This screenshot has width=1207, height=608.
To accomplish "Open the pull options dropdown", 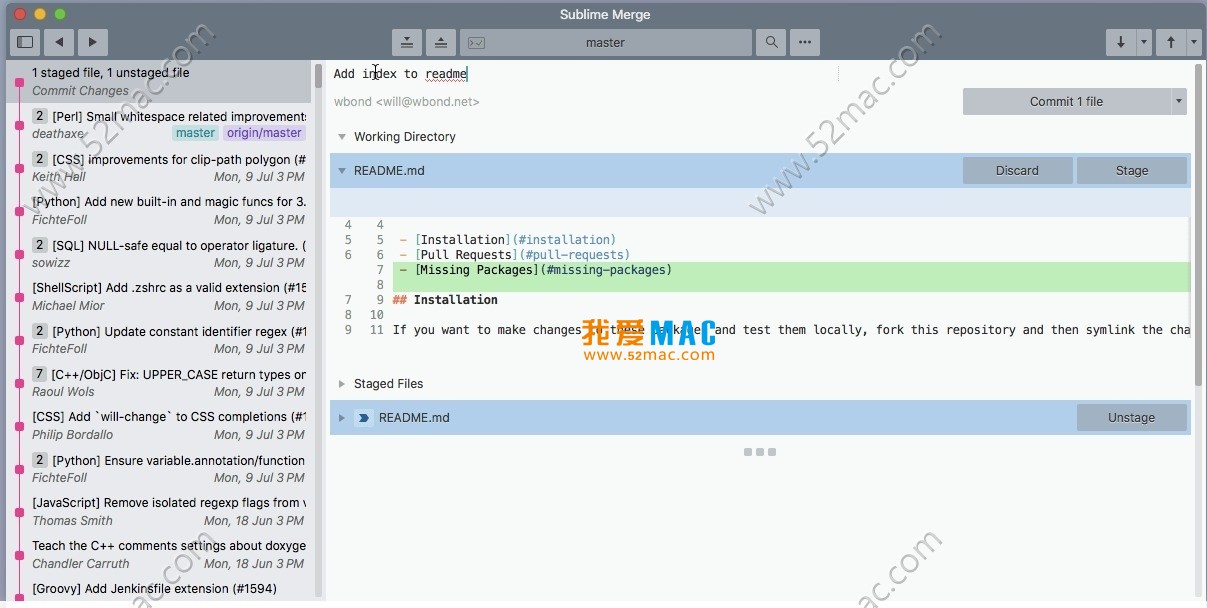I will 1143,42.
